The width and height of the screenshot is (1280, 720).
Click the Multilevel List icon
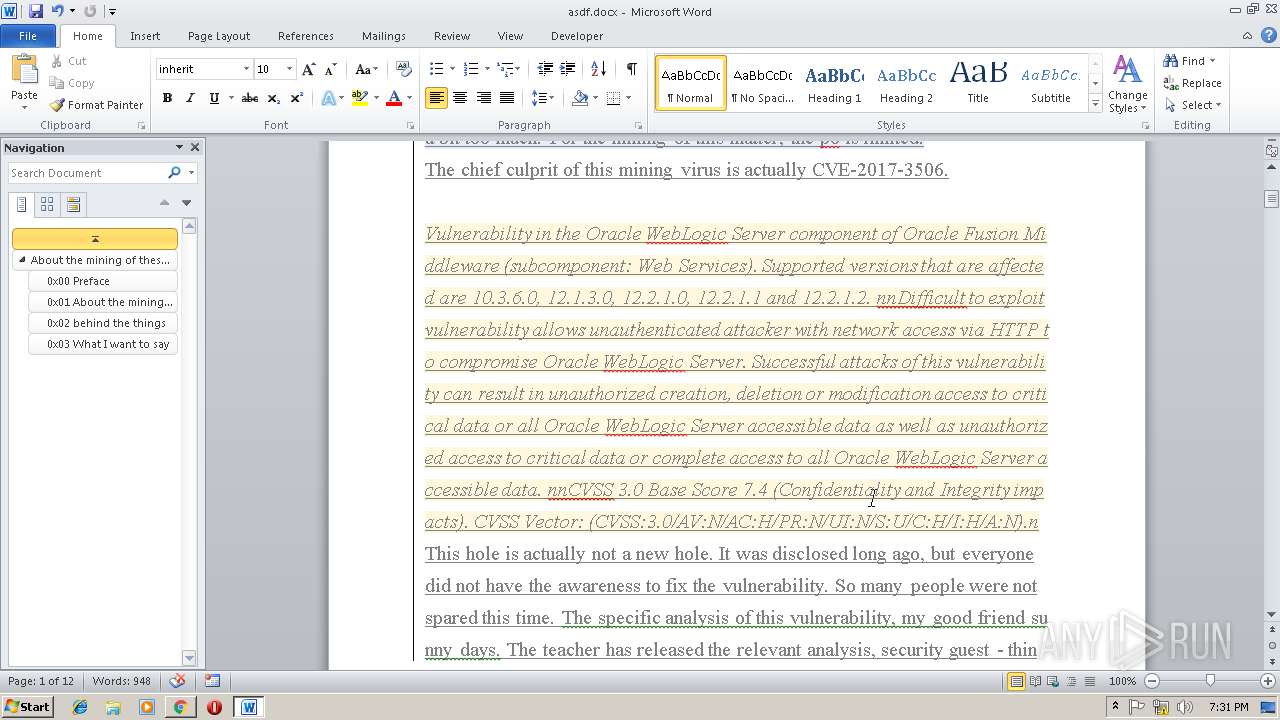pos(506,69)
